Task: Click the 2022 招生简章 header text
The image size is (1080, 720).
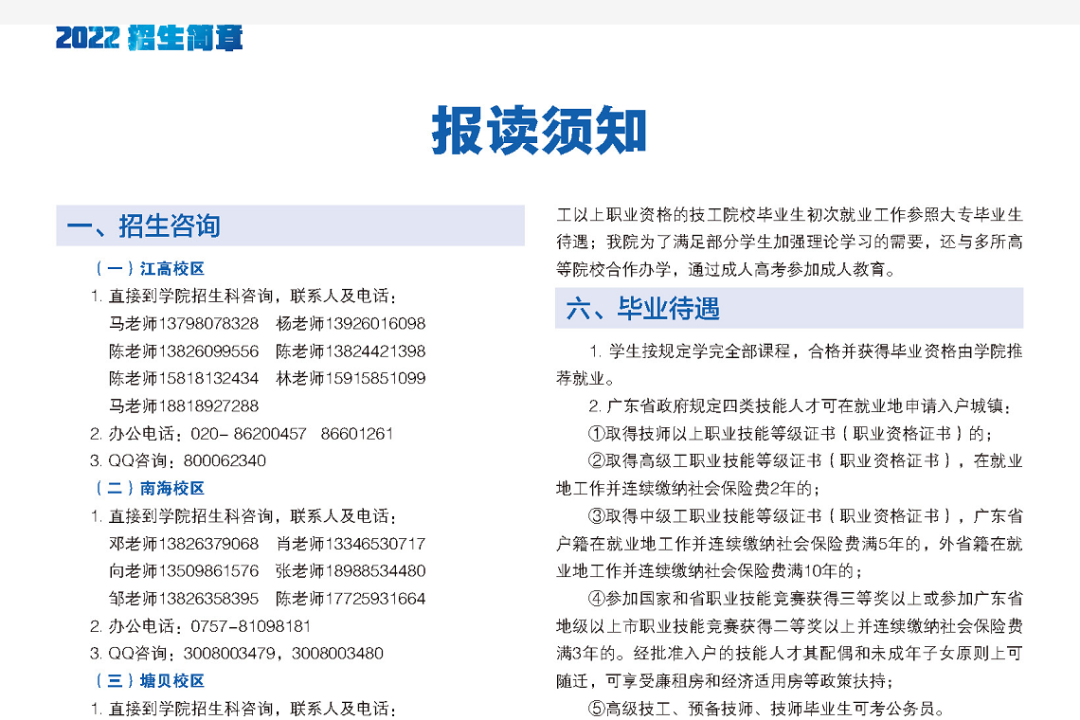Action: tap(149, 38)
